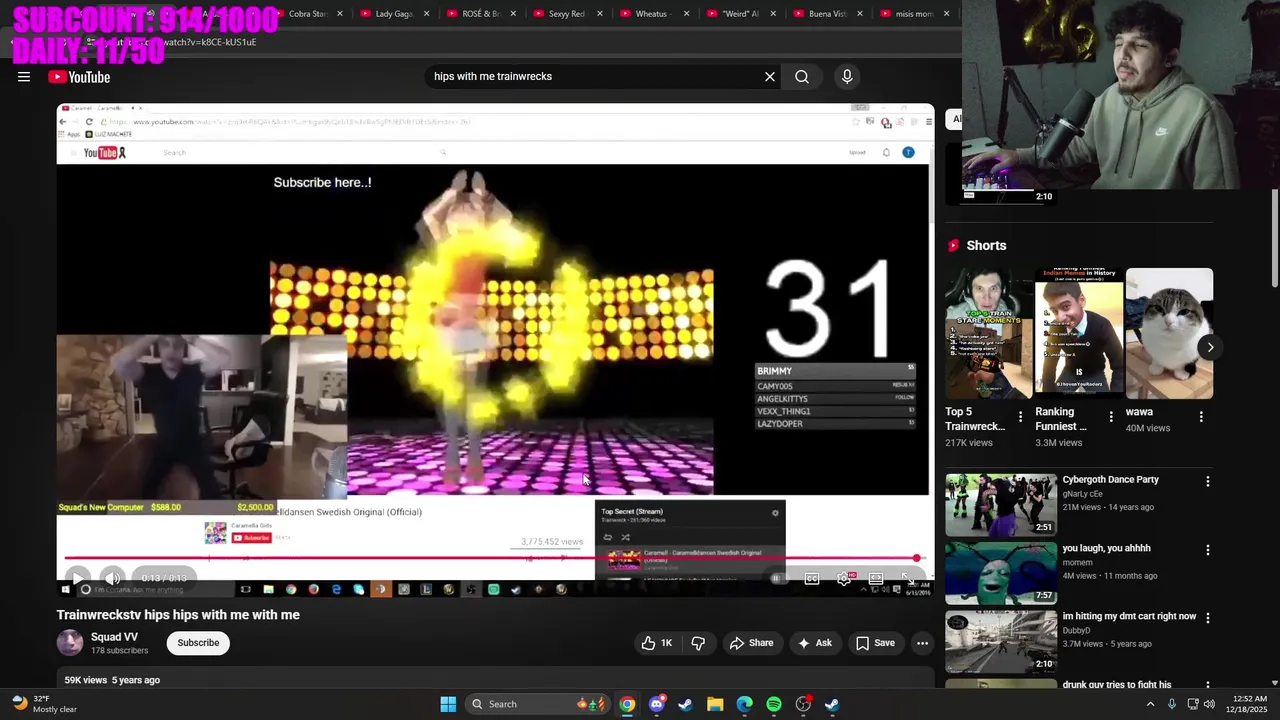The height and width of the screenshot is (720, 1280).
Task: Close the Cobra Star tab
Action: (340, 14)
